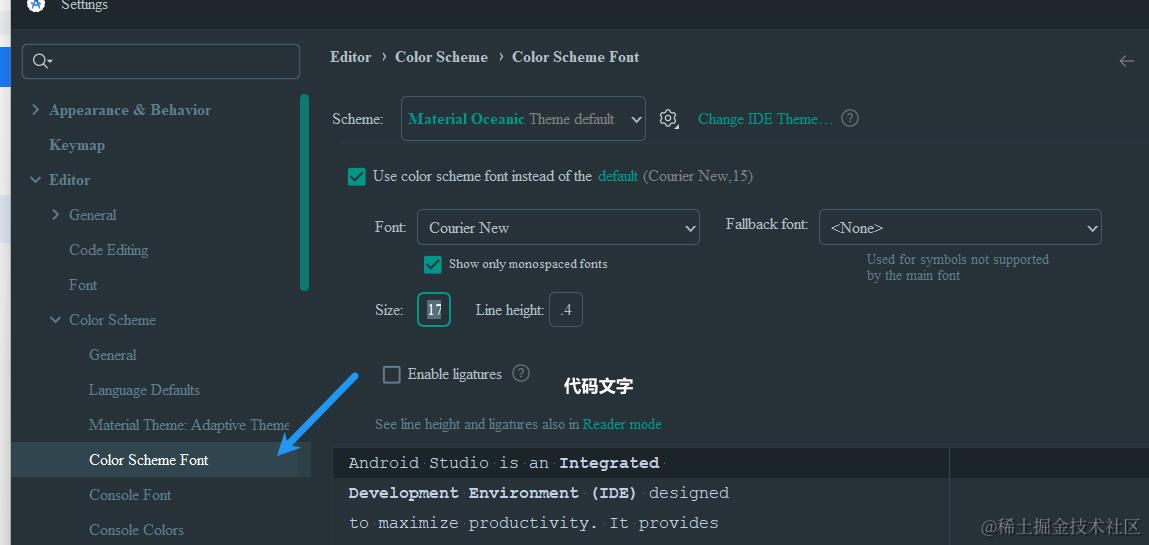Screen dimensions: 1149x545
Task: Open the Fallback font dropdown
Action: click(x=960, y=228)
